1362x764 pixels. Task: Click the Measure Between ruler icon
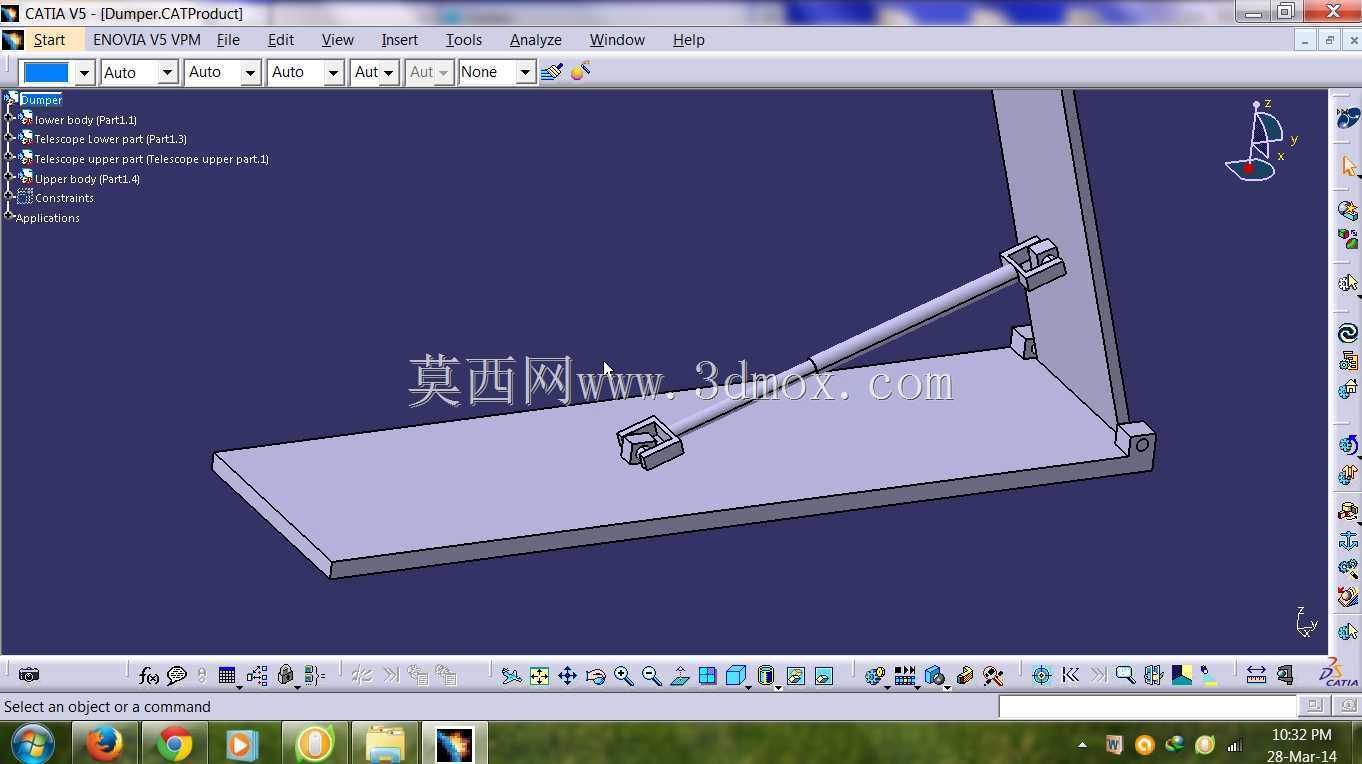coord(1256,676)
